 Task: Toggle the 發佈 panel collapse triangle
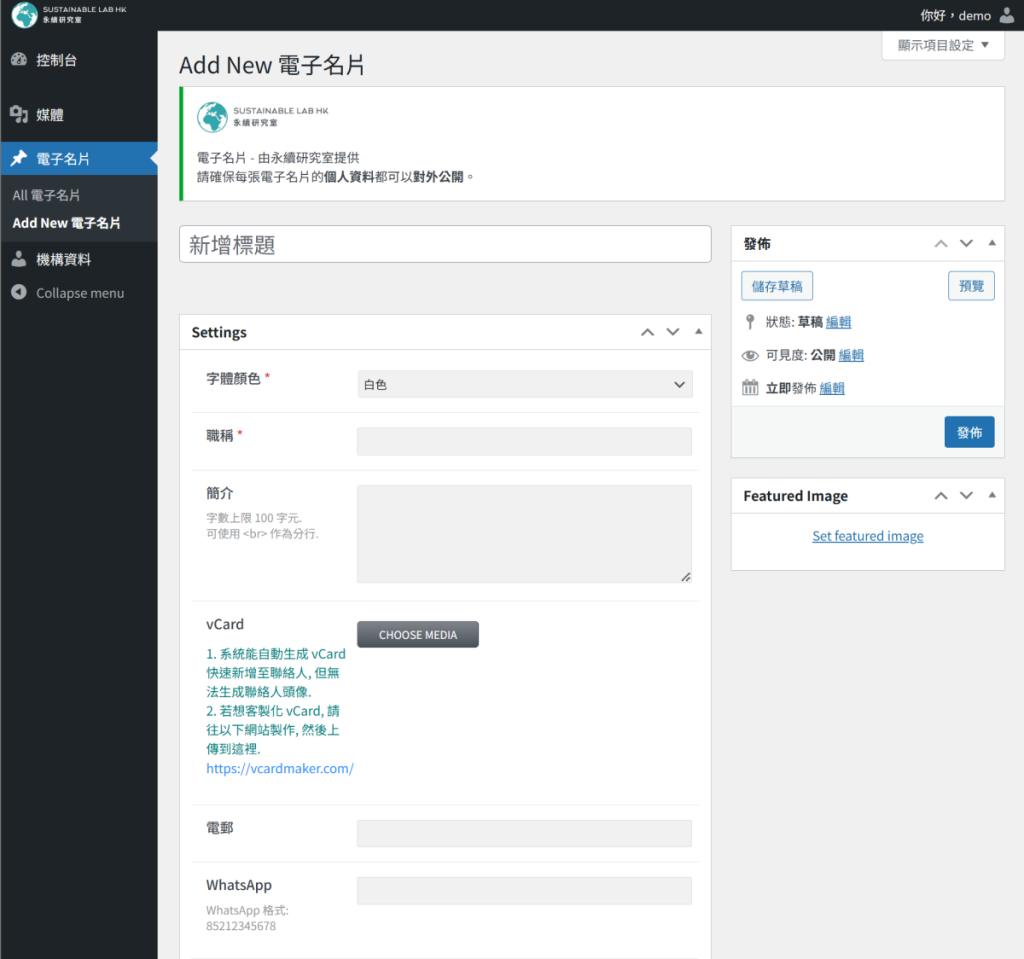click(992, 243)
